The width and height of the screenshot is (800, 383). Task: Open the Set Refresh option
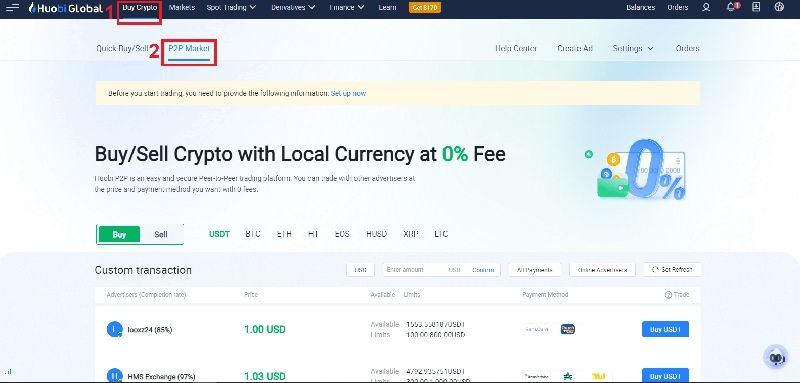pyautogui.click(x=672, y=269)
